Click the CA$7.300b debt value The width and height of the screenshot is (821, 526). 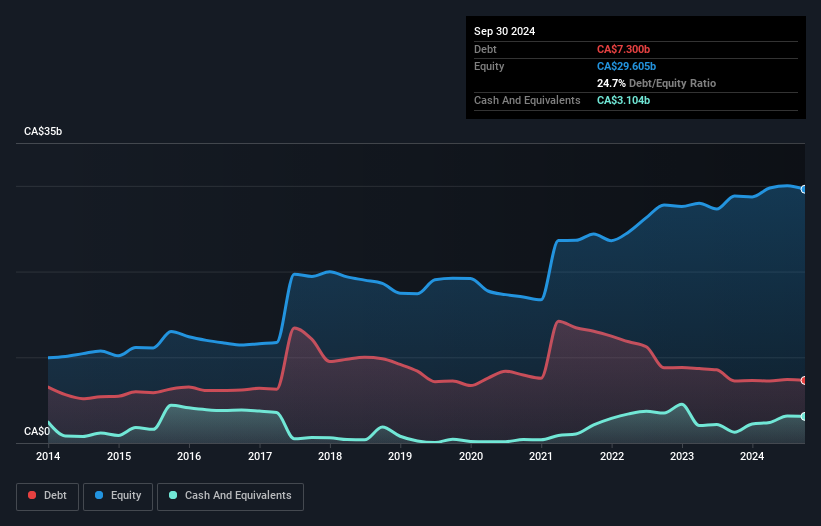click(x=623, y=49)
